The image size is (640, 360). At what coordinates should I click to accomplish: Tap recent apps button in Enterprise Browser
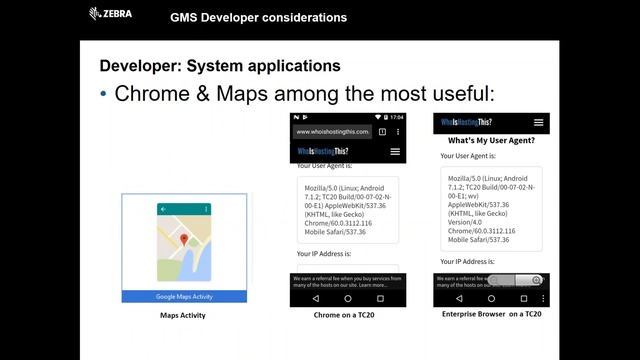[x=524, y=298]
